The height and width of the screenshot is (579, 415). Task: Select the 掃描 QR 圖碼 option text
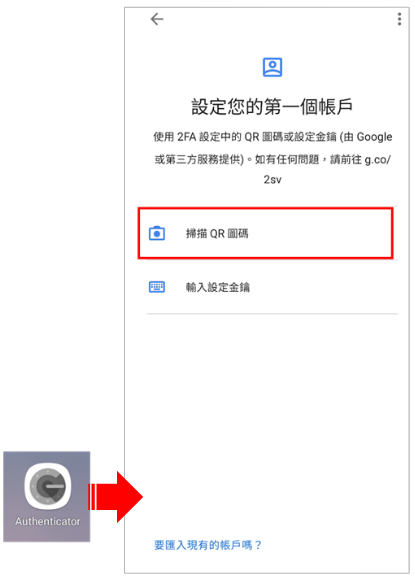click(217, 233)
